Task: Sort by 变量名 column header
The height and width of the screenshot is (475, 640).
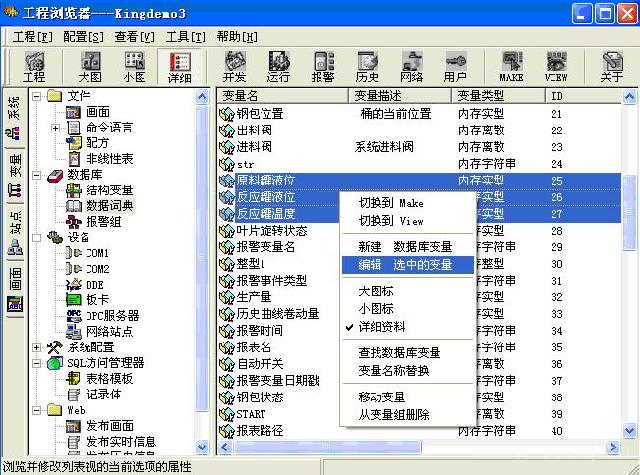Action: tap(282, 96)
